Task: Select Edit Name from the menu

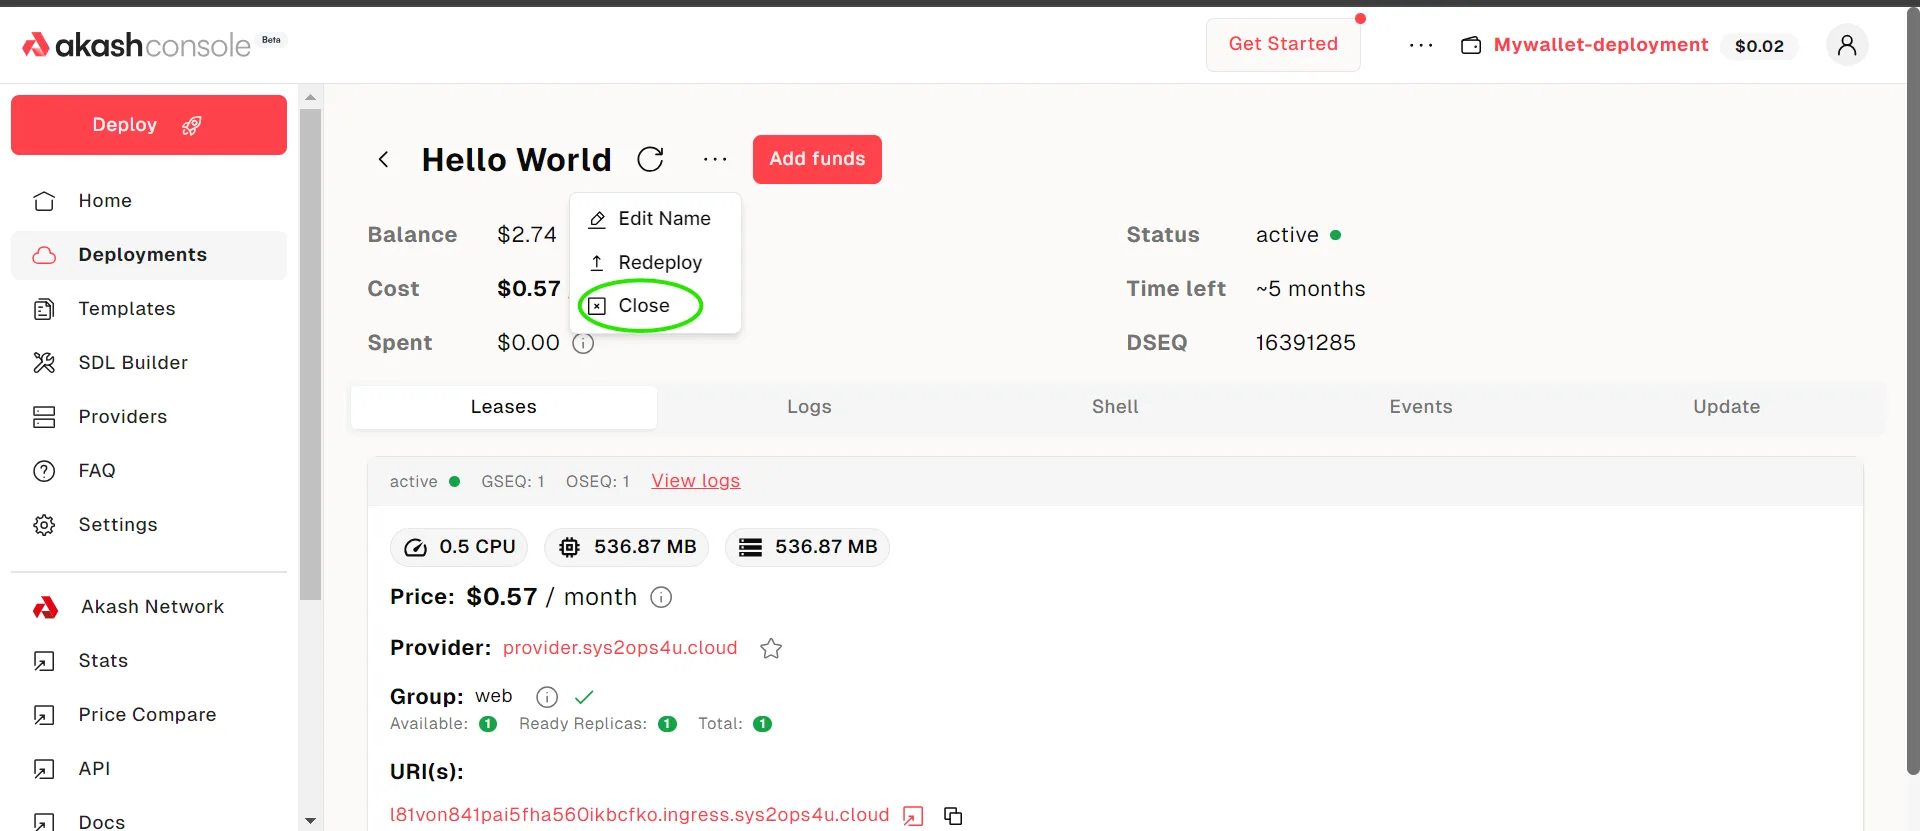Action: tap(663, 219)
